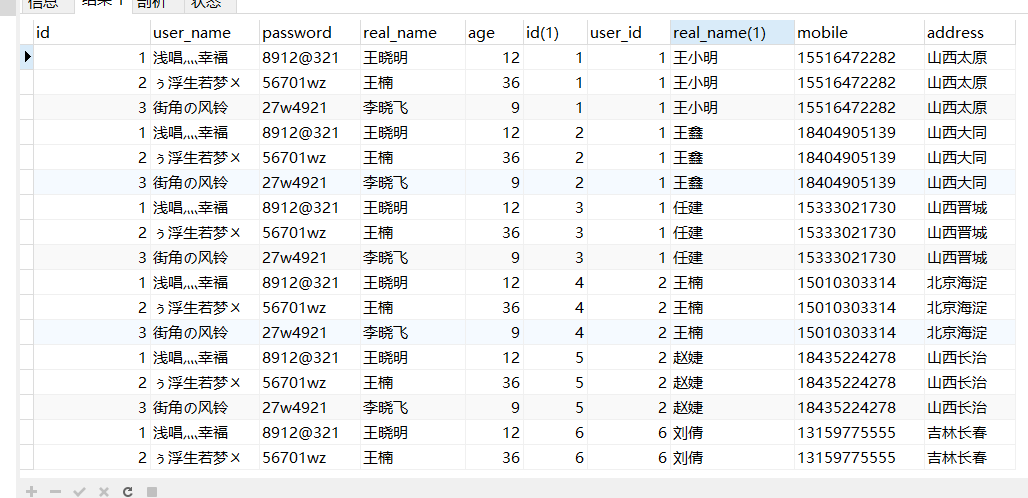Screen dimensions: 1028x498
Task: Select the real_name column header
Action: (x=412, y=33)
